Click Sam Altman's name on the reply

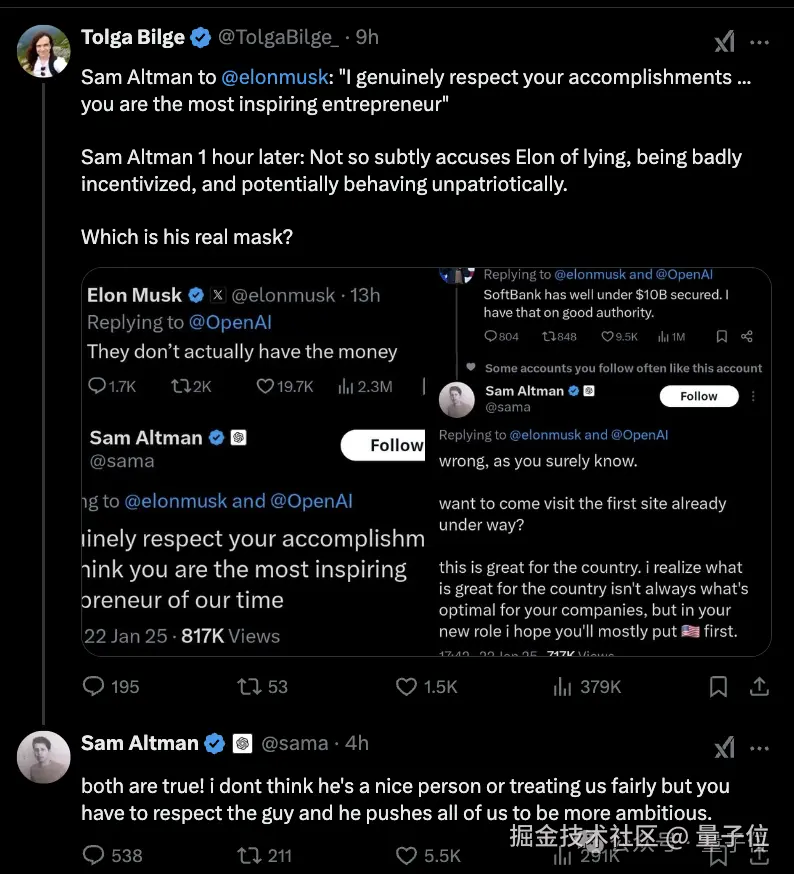(x=139, y=743)
